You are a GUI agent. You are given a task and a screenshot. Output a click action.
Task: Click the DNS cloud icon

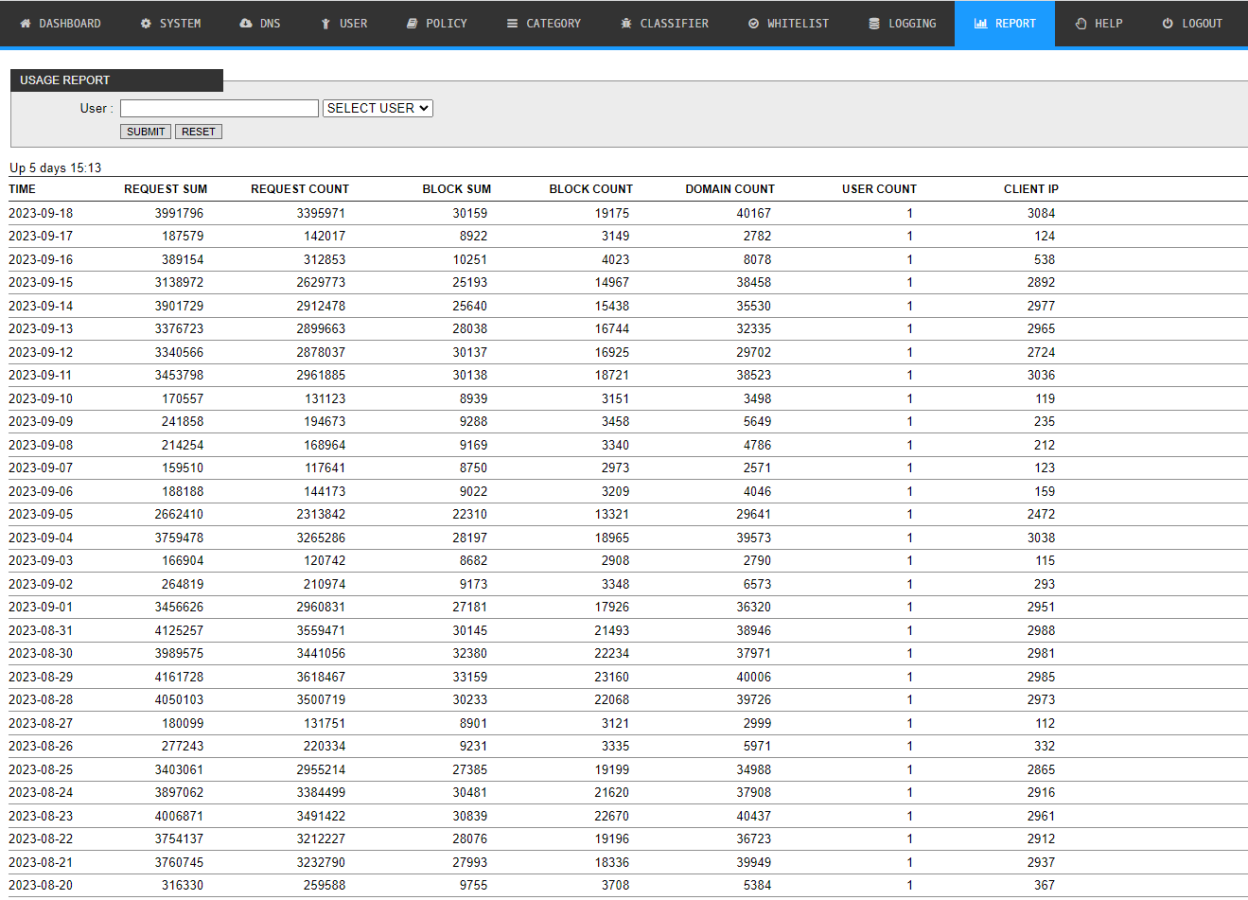pyautogui.click(x=246, y=24)
